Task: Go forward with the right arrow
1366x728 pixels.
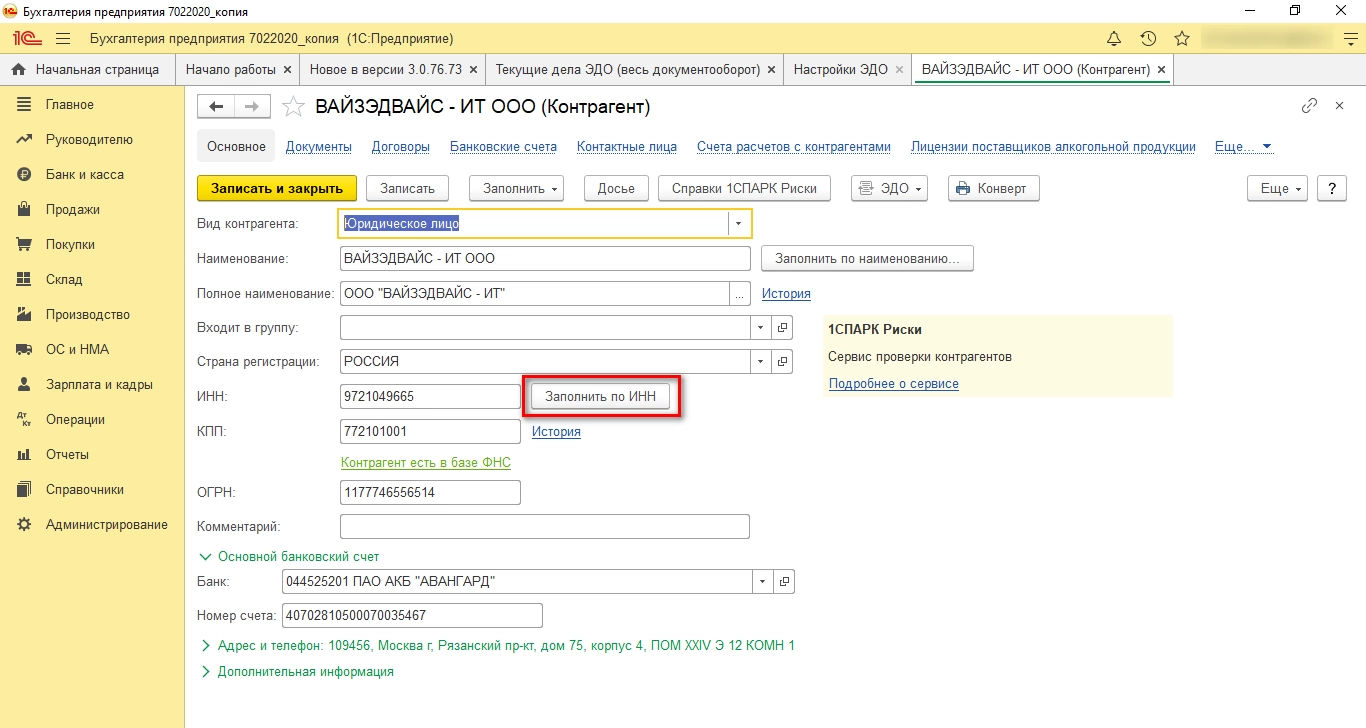Action: (x=252, y=106)
